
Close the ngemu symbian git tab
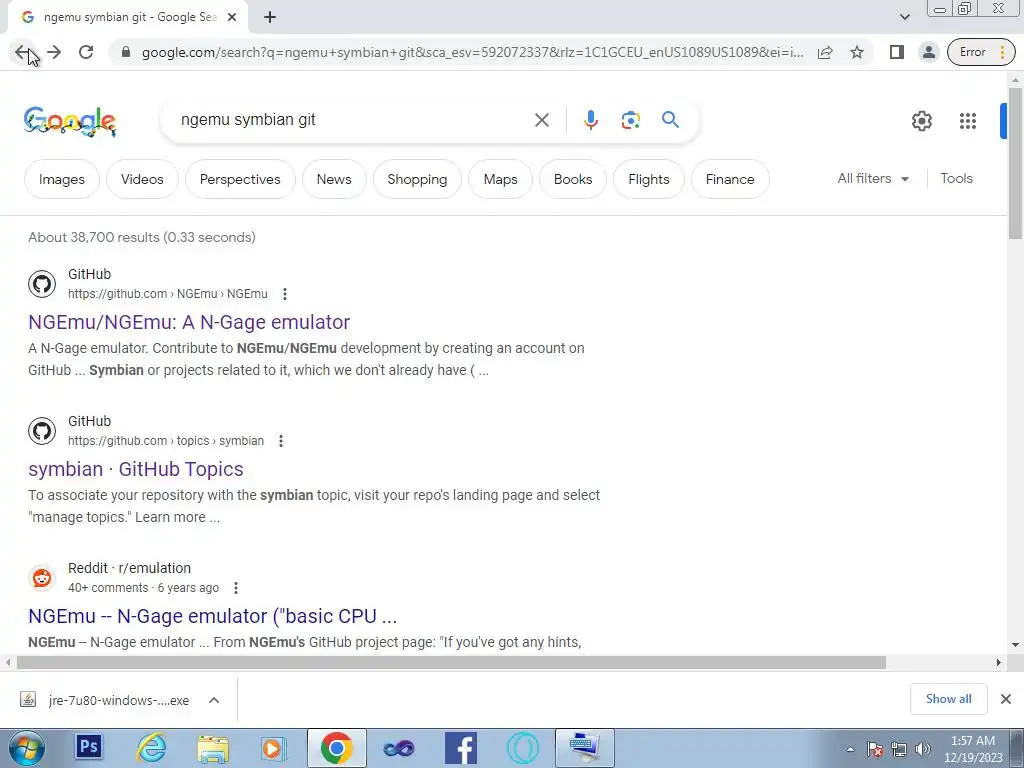point(232,17)
